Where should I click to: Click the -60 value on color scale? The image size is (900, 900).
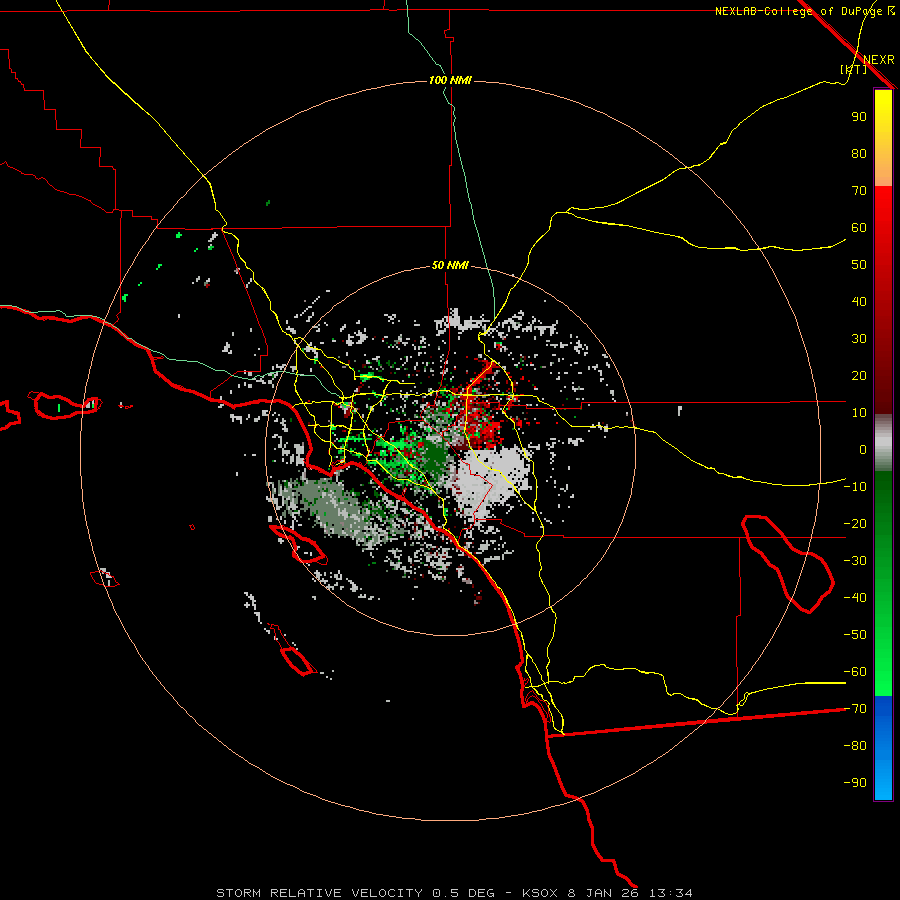click(855, 672)
